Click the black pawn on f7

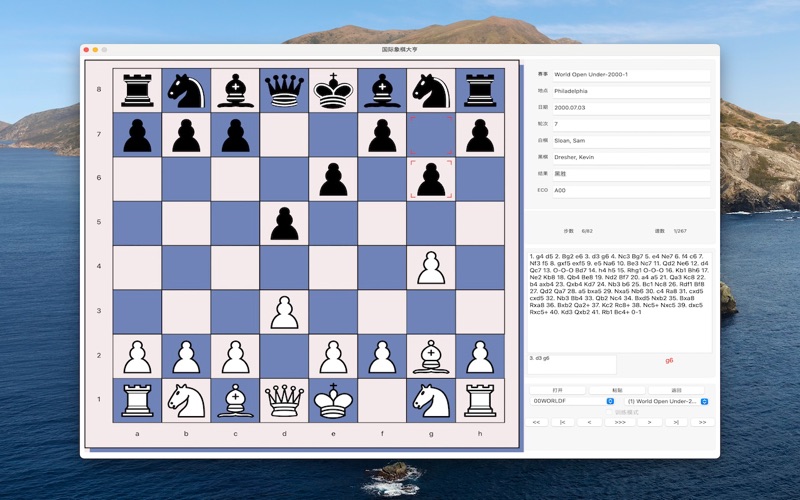point(382,135)
